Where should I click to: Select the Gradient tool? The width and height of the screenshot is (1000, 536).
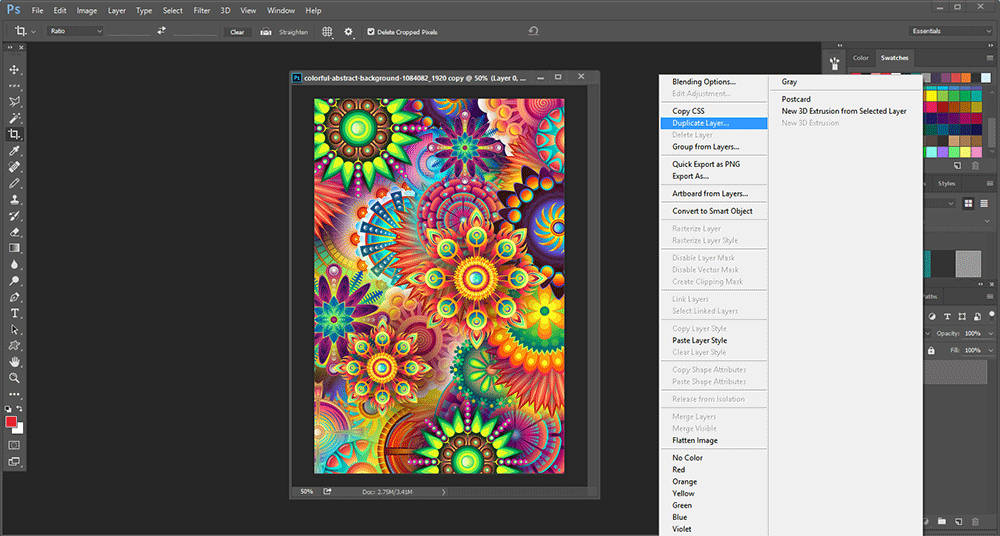click(14, 248)
